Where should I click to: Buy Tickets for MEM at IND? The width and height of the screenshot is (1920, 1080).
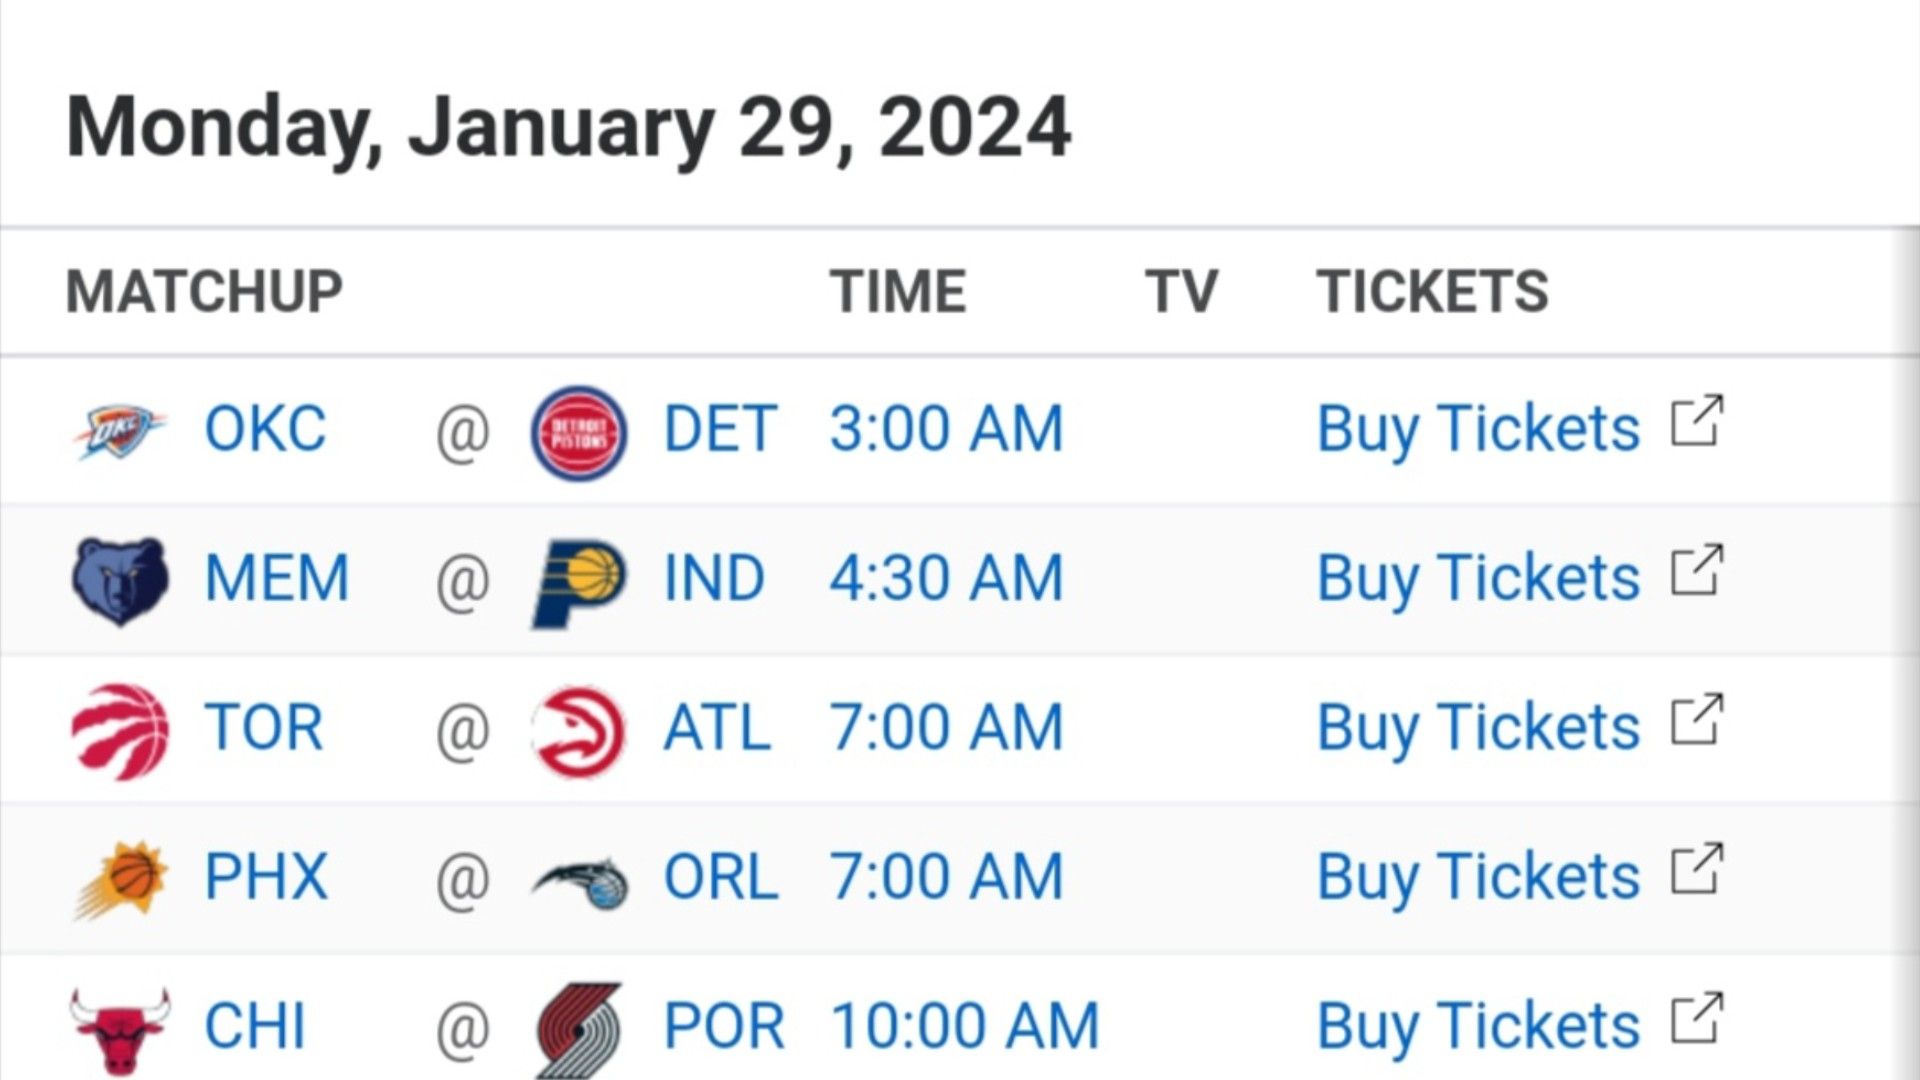(x=1478, y=580)
